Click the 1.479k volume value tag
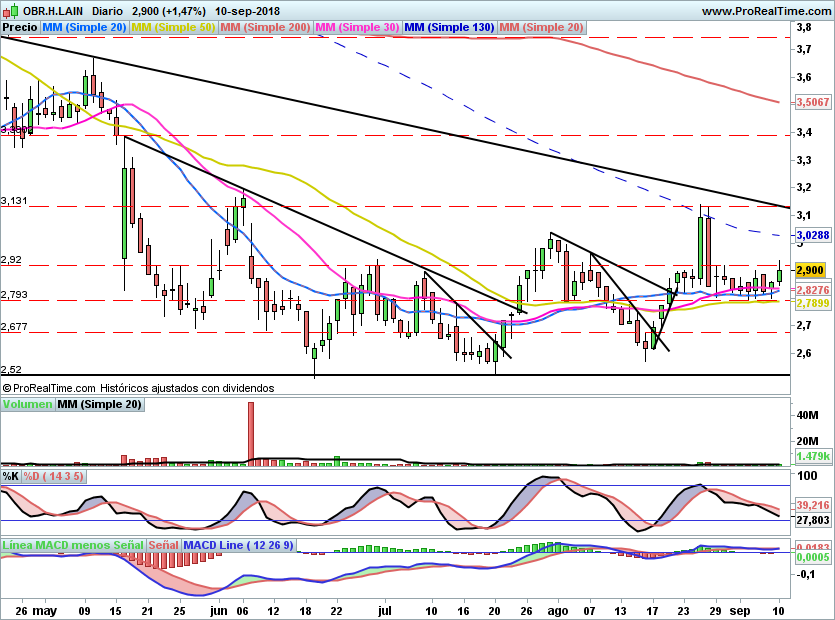 [811, 456]
